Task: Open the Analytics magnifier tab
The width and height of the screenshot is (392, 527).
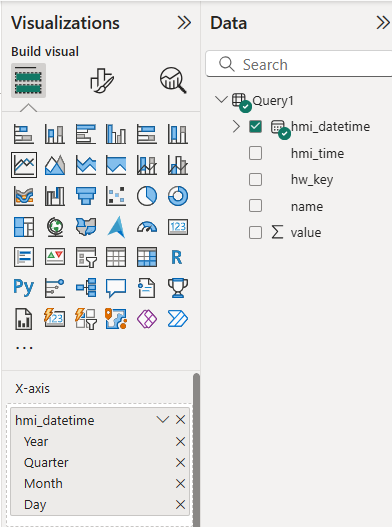Action: pos(173,81)
